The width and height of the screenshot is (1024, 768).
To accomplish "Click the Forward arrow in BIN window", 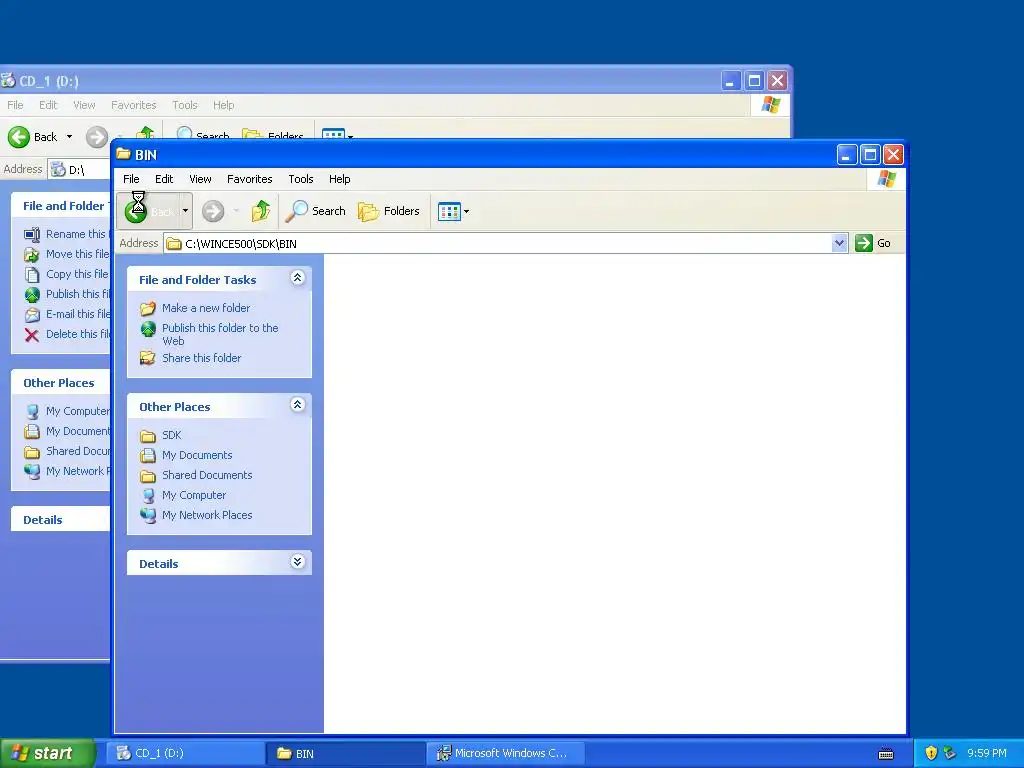I will point(213,211).
